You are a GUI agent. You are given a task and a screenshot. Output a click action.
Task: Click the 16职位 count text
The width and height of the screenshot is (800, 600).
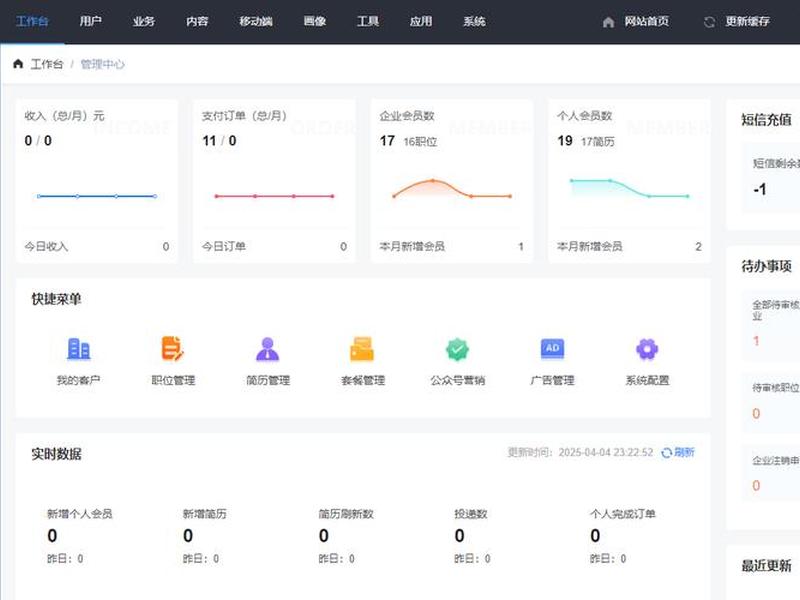click(420, 142)
